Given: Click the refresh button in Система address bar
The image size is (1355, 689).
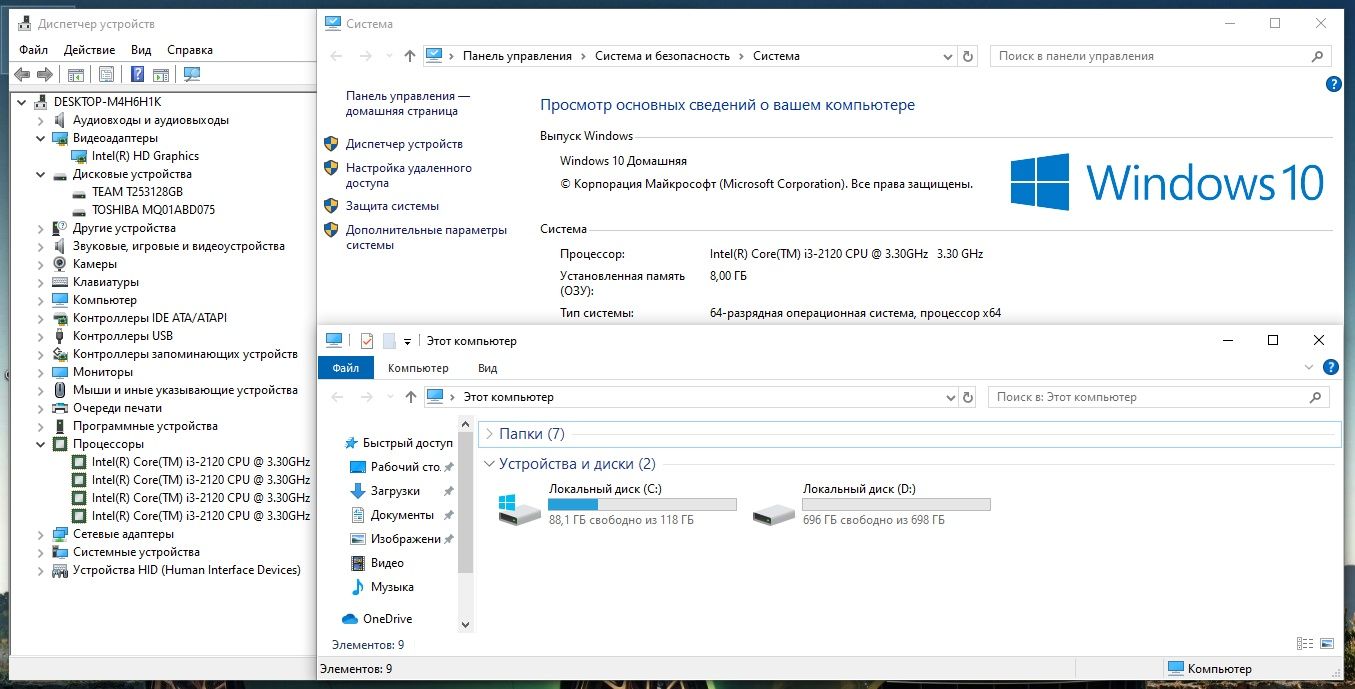Looking at the screenshot, I should 968,56.
